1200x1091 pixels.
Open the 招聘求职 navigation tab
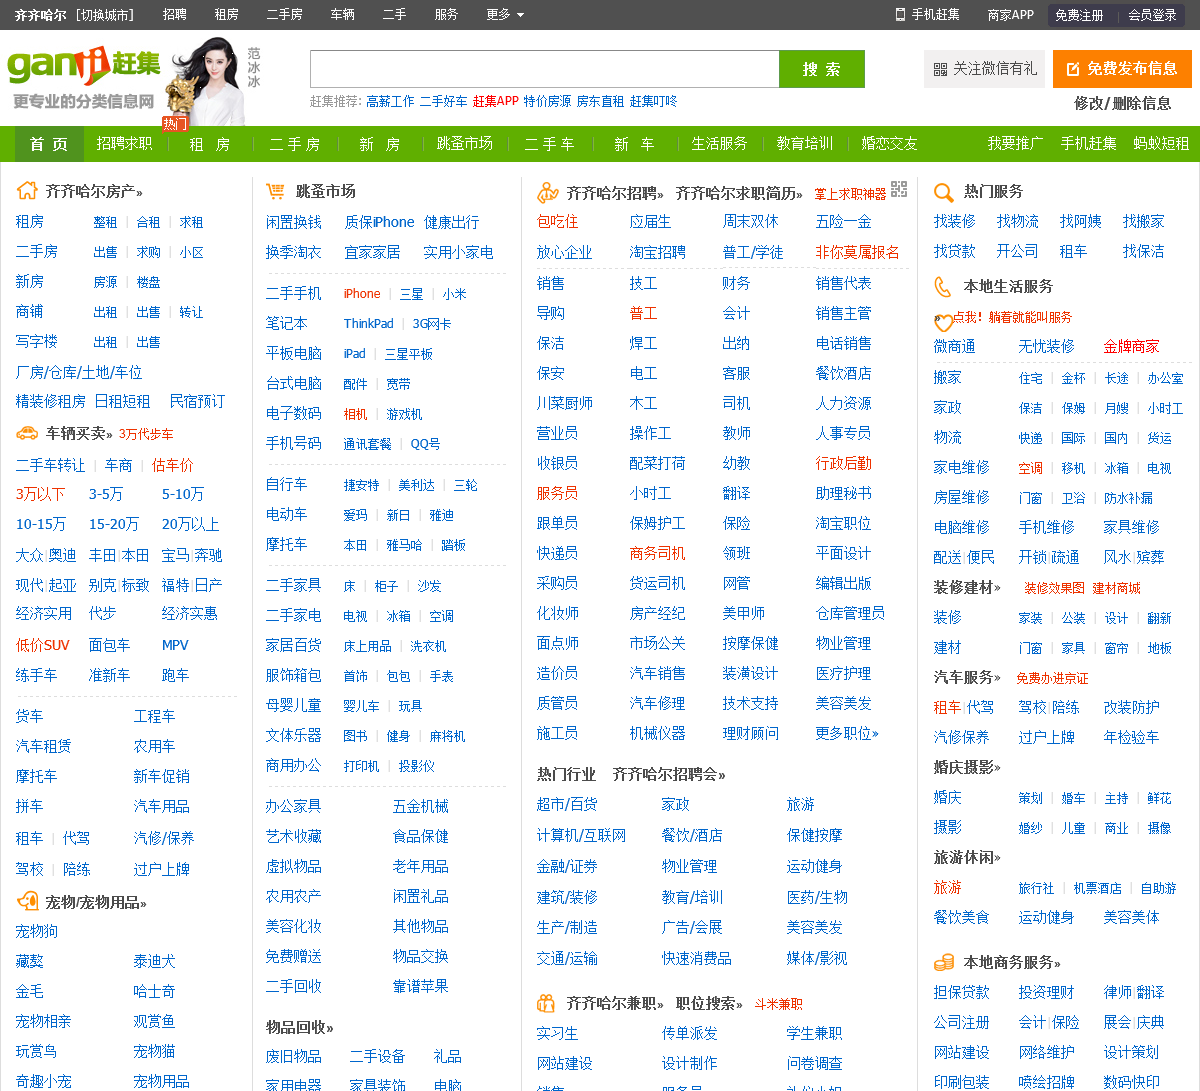pos(125,144)
